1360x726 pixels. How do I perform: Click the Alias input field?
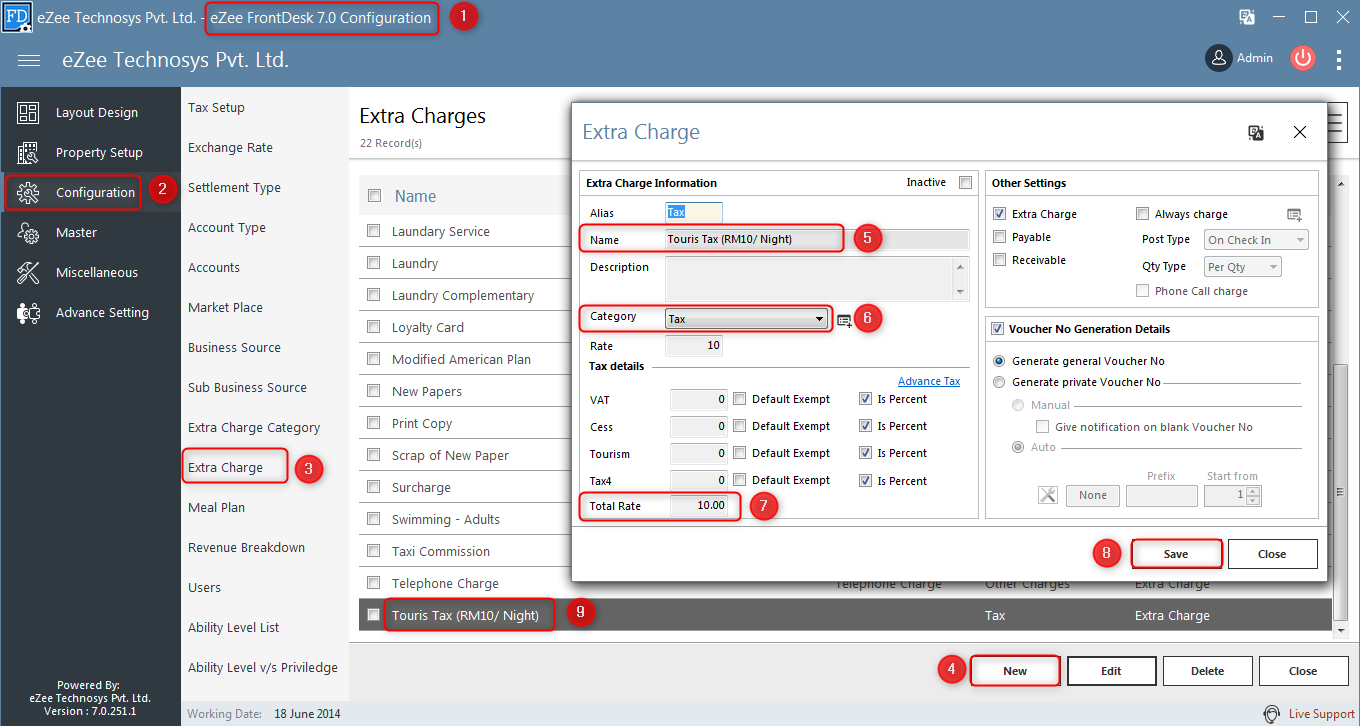[694, 212]
